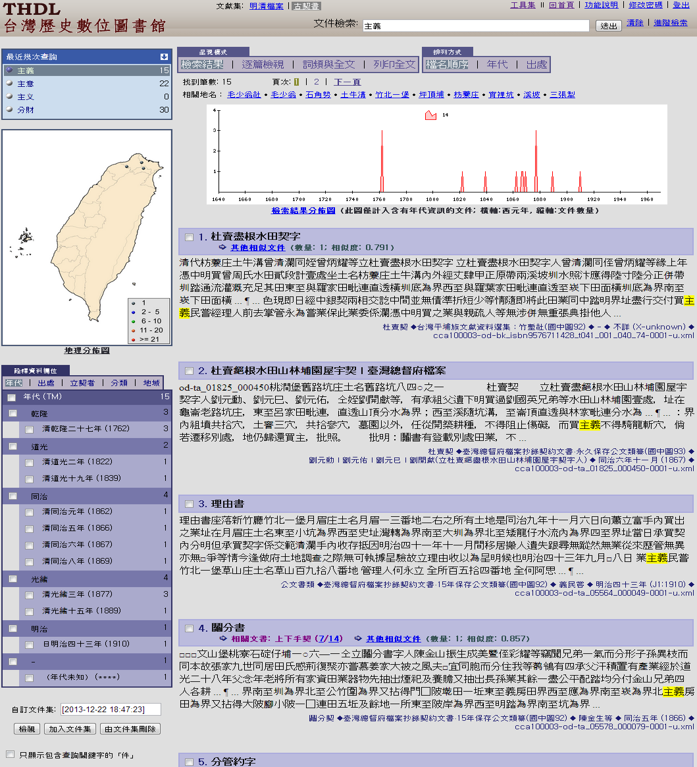Toggle the 同治 group checkbox
This screenshot has width=697, height=767.
tap(13, 496)
